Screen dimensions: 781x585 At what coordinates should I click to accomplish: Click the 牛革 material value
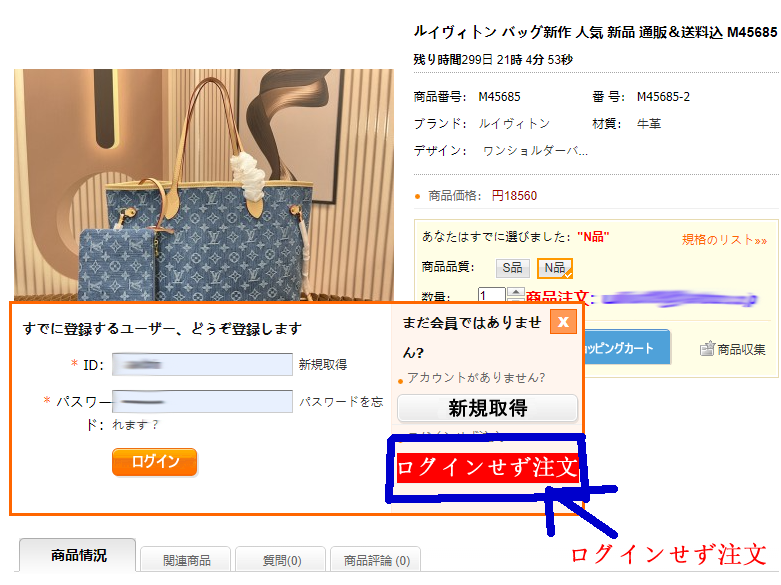coord(649,124)
